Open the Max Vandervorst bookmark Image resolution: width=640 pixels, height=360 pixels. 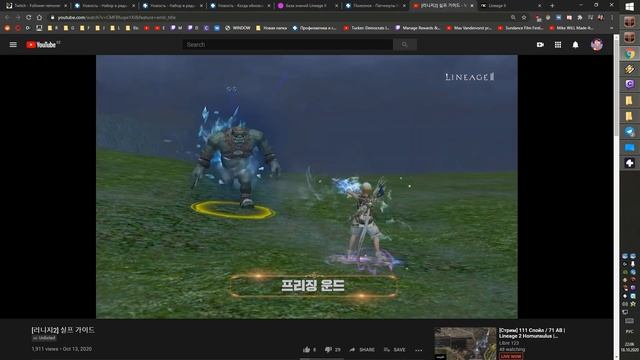pyautogui.click(x=469, y=28)
